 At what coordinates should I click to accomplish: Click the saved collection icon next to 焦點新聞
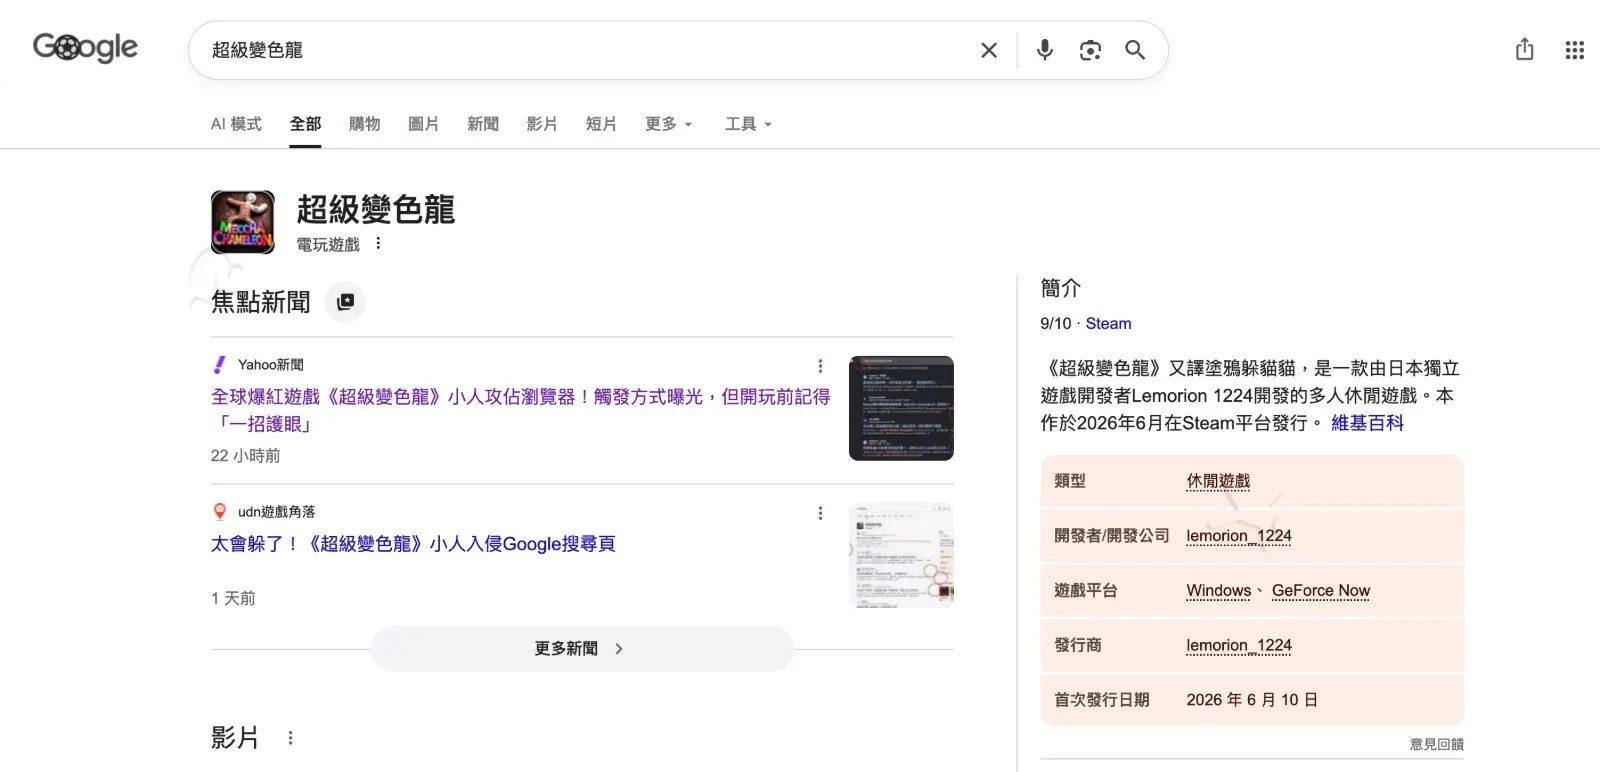pos(346,302)
